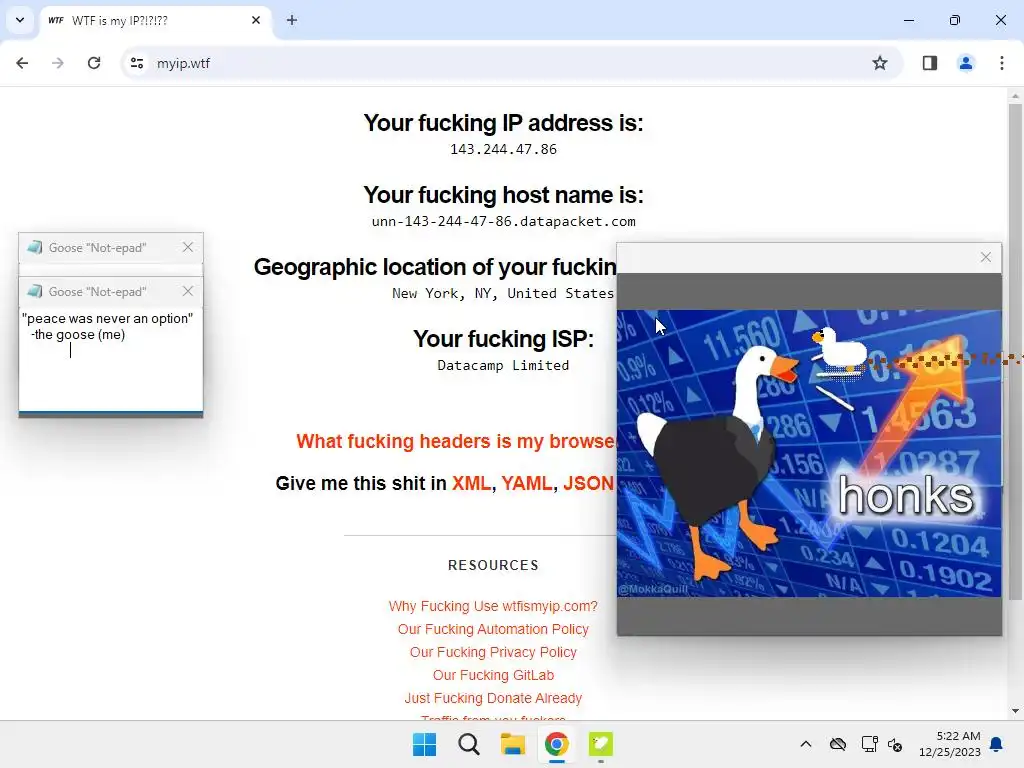The width and height of the screenshot is (1024, 768).
Task: Close the lower Goose Not-epad window
Action: pyautogui.click(x=188, y=291)
